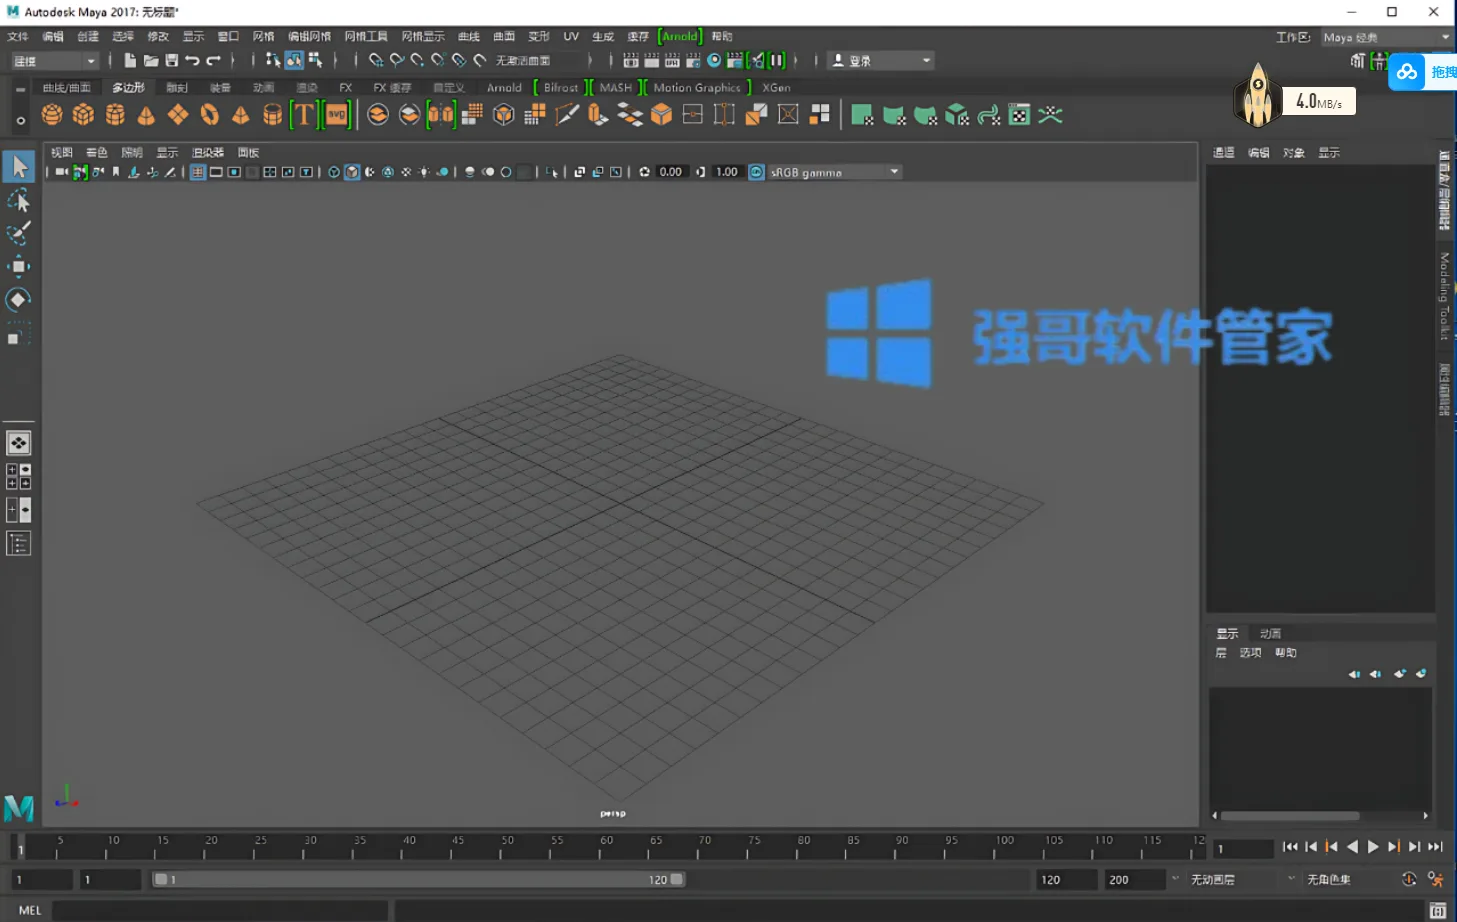The width and height of the screenshot is (1457, 922).
Task: Activate the Move tool
Action: (19, 266)
